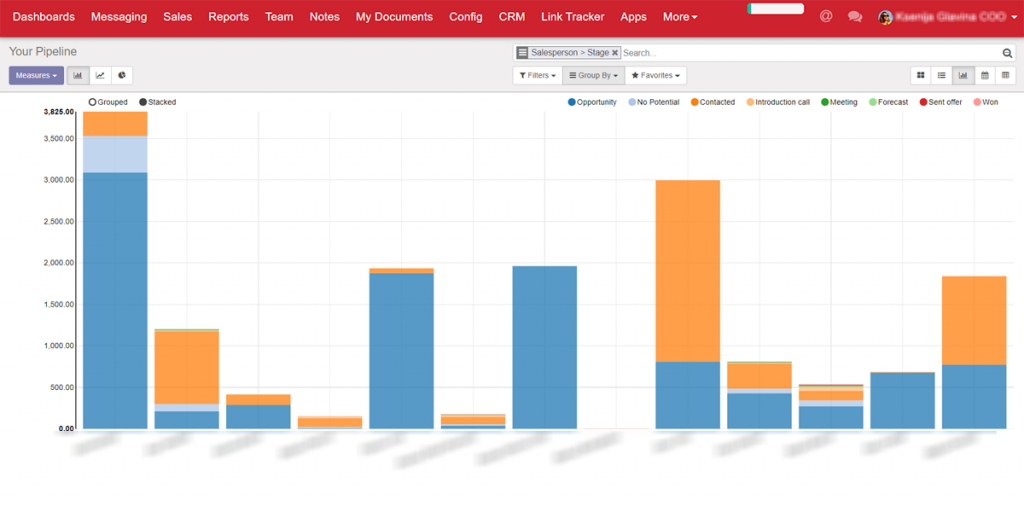The image size is (1024, 512).
Task: Open the CRM menu
Action: 511,17
